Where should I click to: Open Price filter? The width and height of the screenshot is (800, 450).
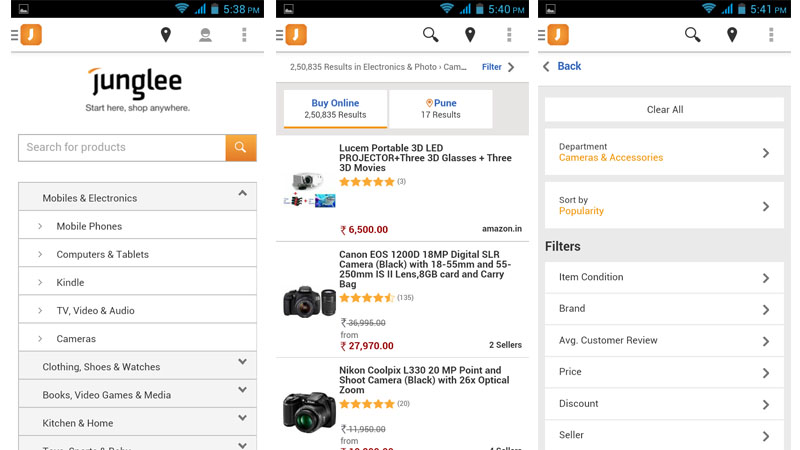click(664, 372)
